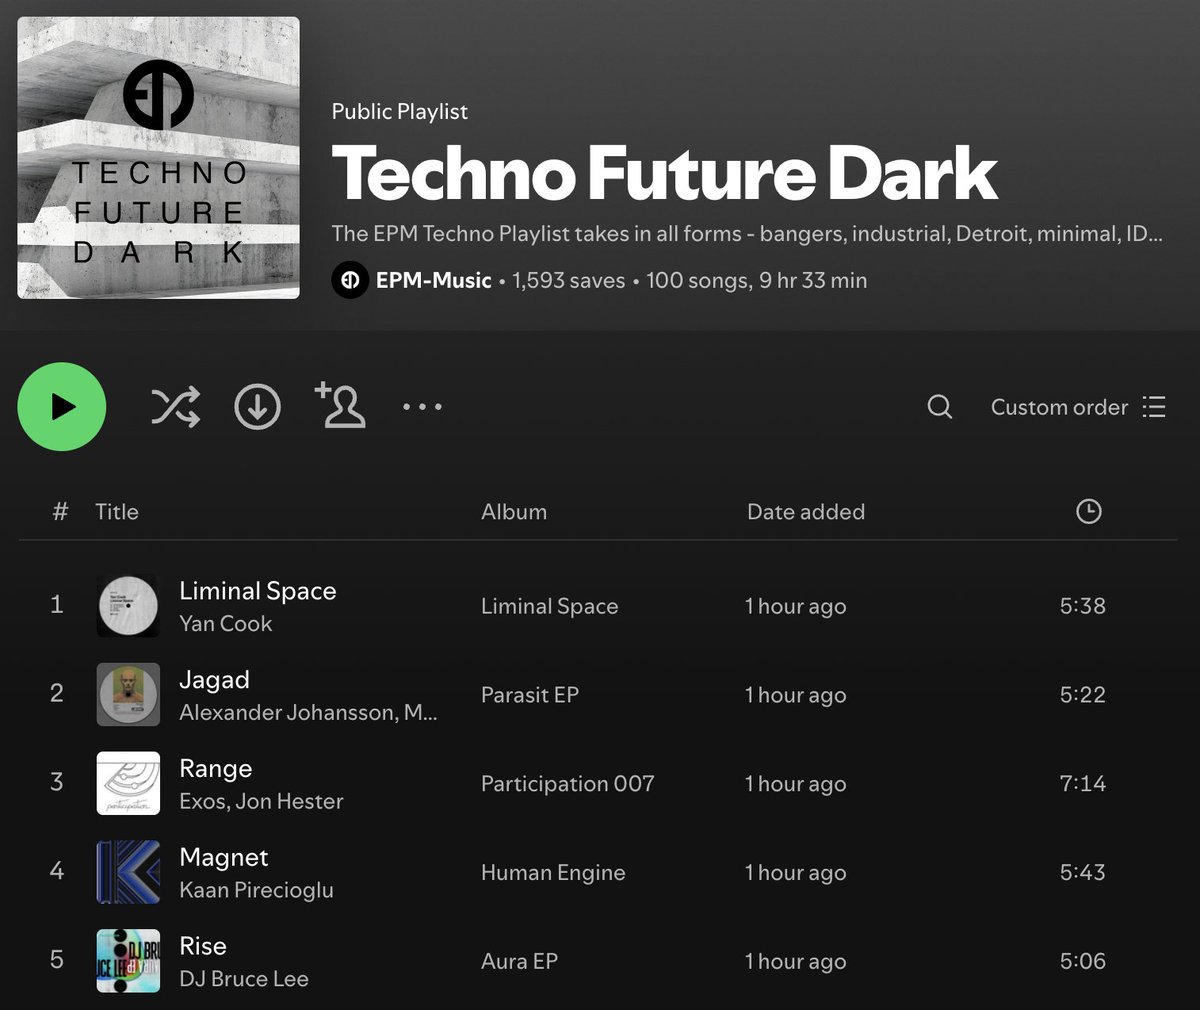This screenshot has height=1010, width=1200.
Task: Click '1 hour ago' in the Jagad row
Action: [x=796, y=695]
